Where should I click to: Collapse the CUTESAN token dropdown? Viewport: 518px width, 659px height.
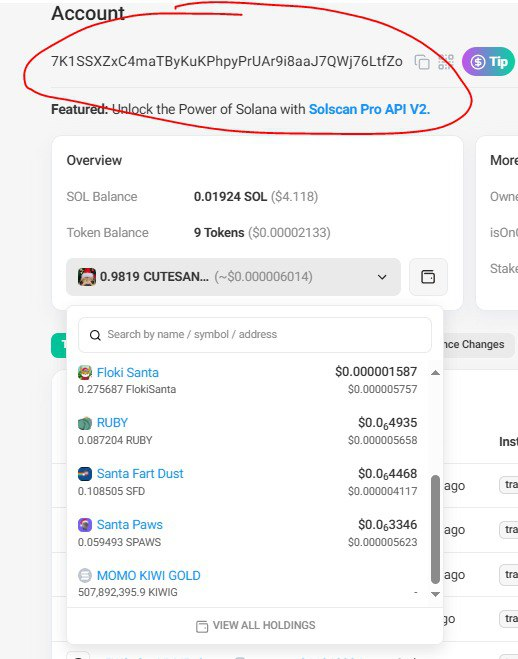(233, 277)
